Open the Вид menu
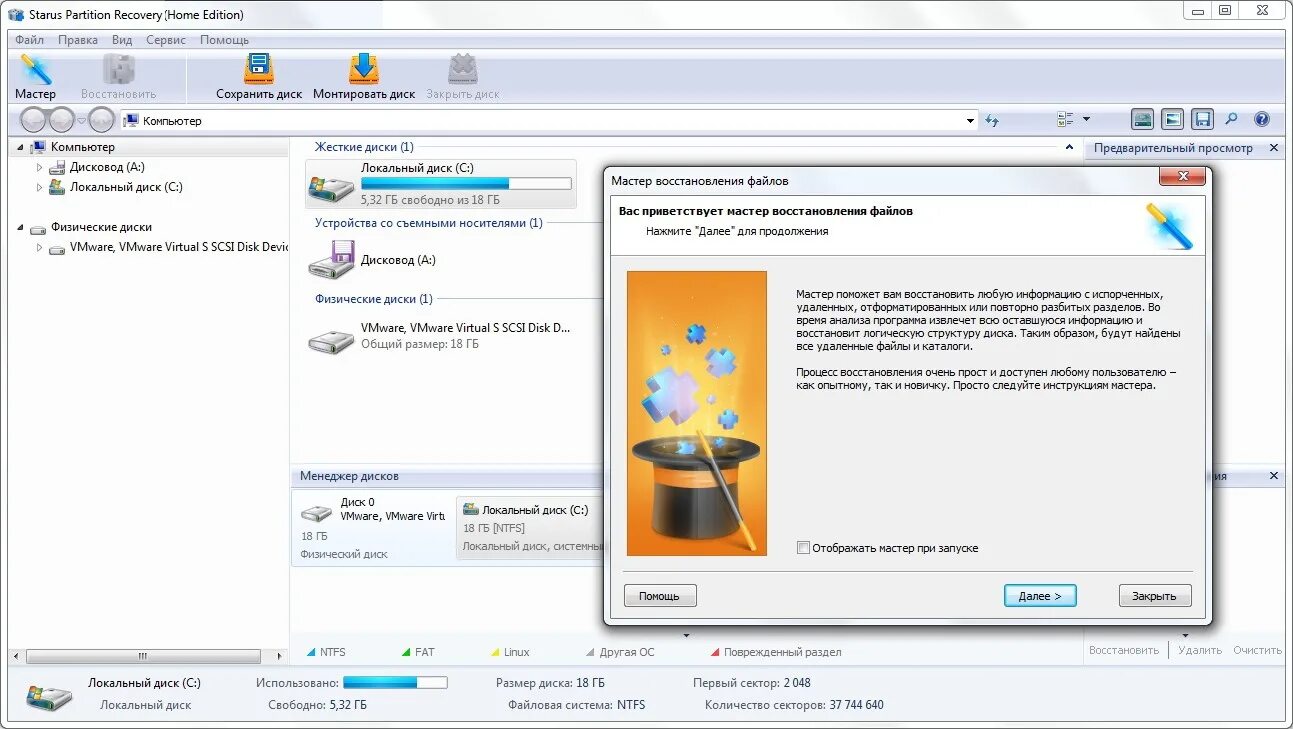The height and width of the screenshot is (729, 1293). pyautogui.click(x=122, y=40)
